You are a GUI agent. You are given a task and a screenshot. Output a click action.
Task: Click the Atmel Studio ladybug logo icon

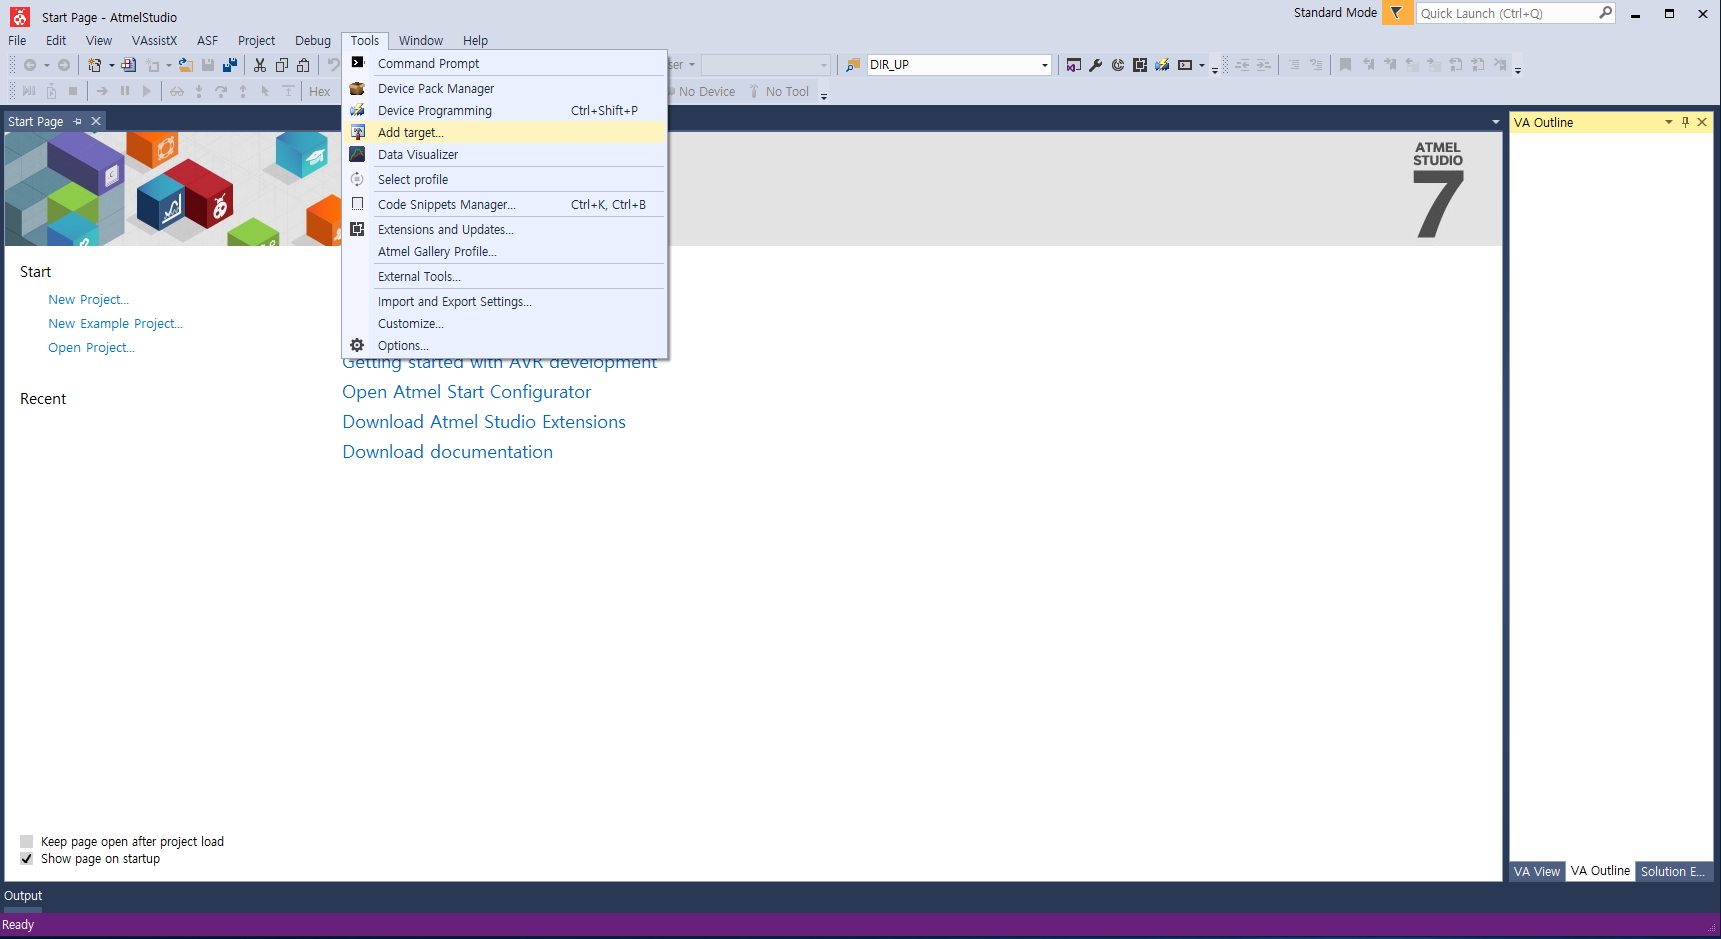20,17
